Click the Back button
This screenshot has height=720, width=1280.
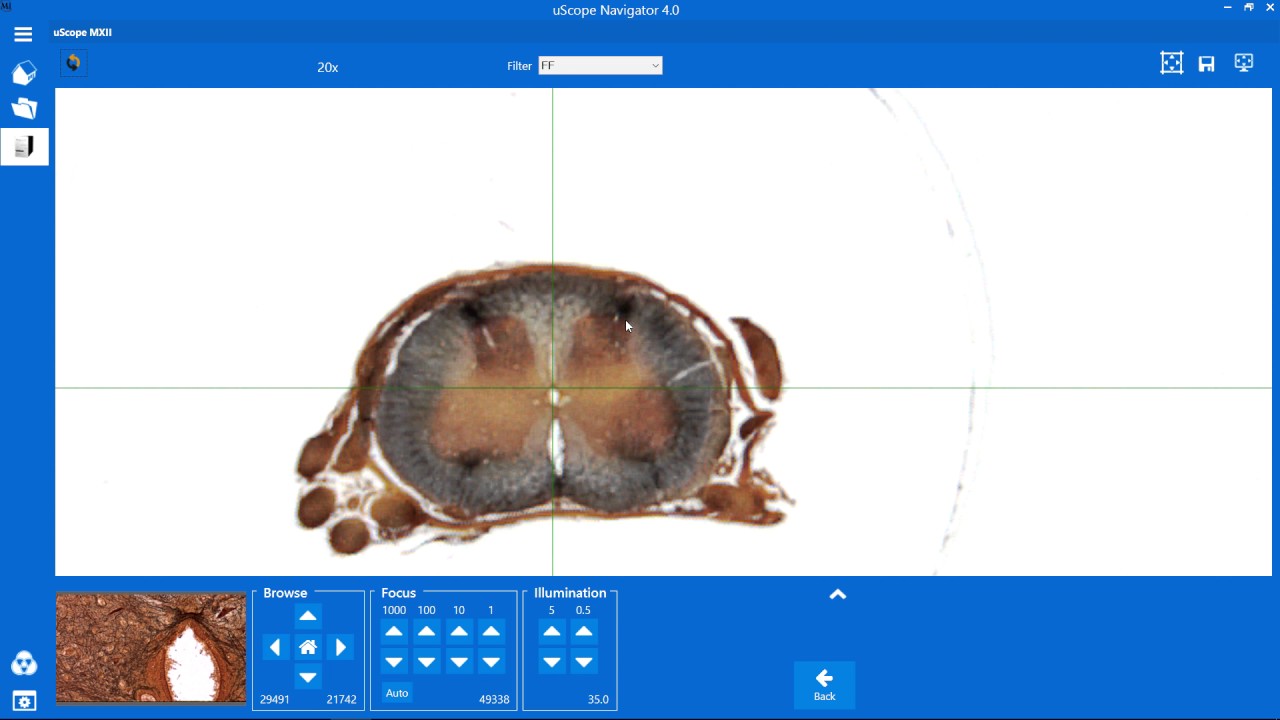(x=824, y=685)
